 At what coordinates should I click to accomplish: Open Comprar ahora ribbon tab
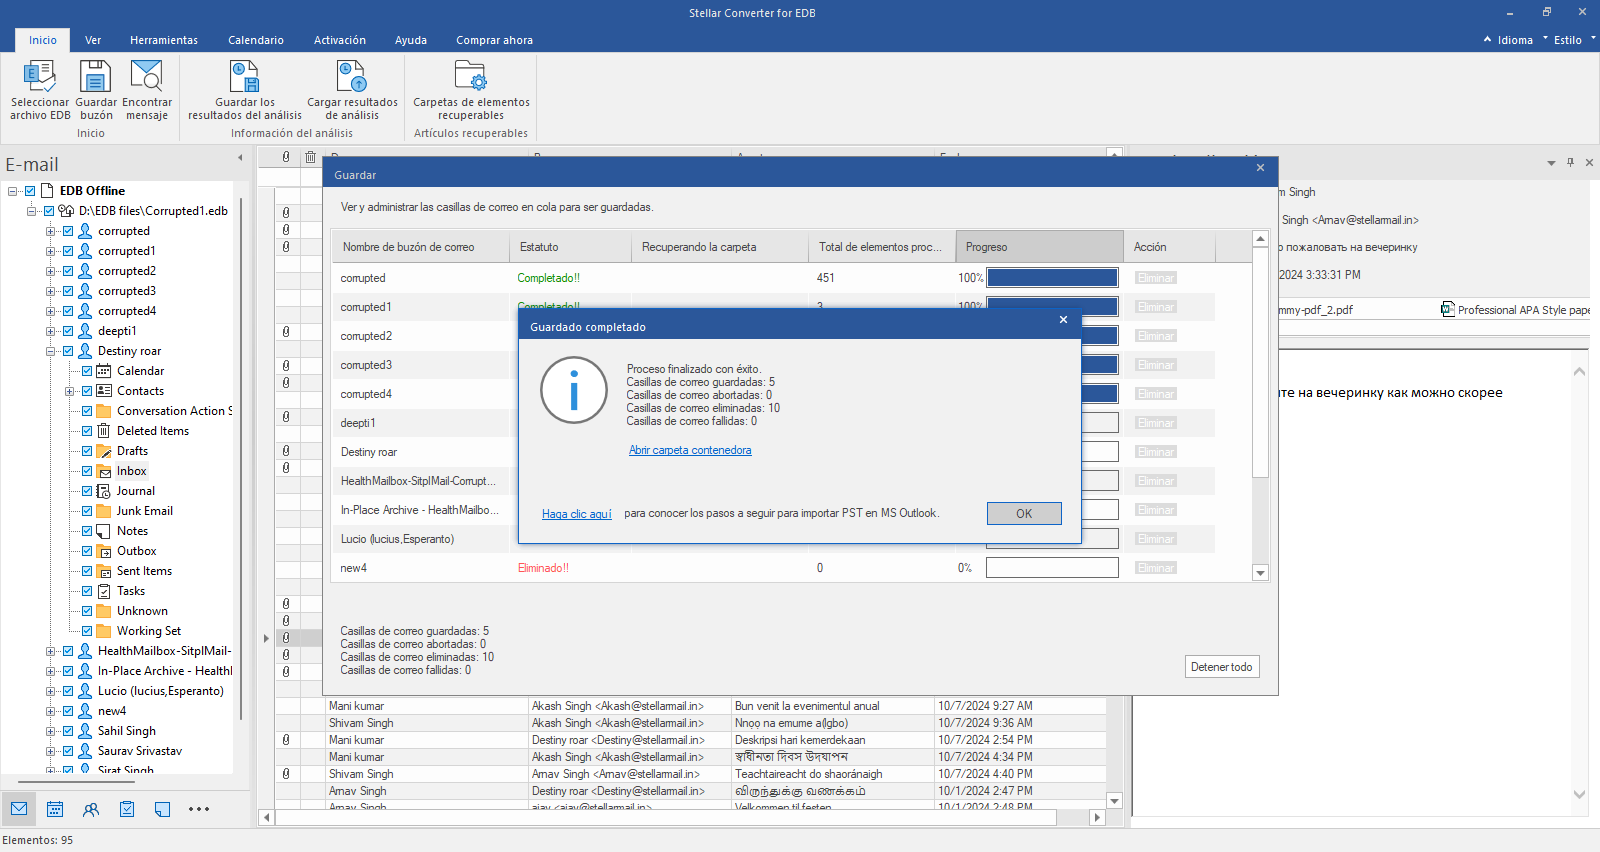[x=494, y=40]
